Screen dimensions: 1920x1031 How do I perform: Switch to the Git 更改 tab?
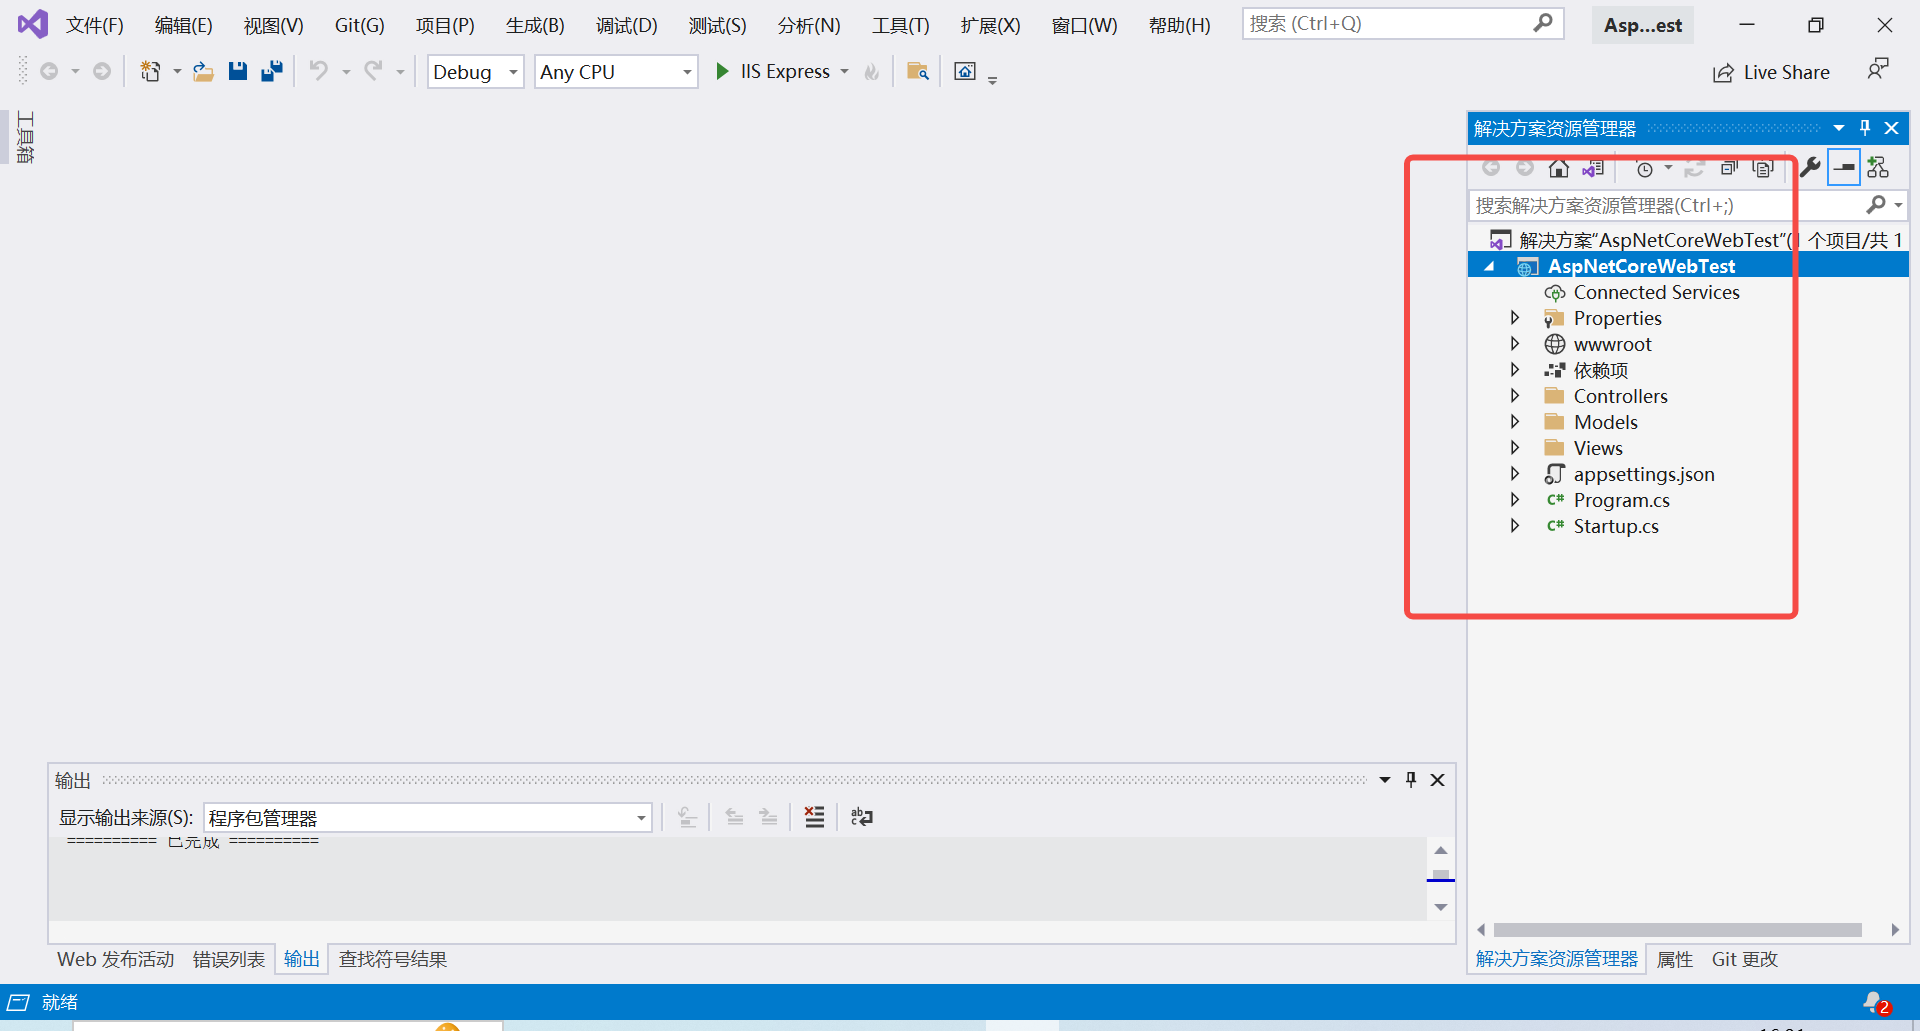click(1745, 959)
